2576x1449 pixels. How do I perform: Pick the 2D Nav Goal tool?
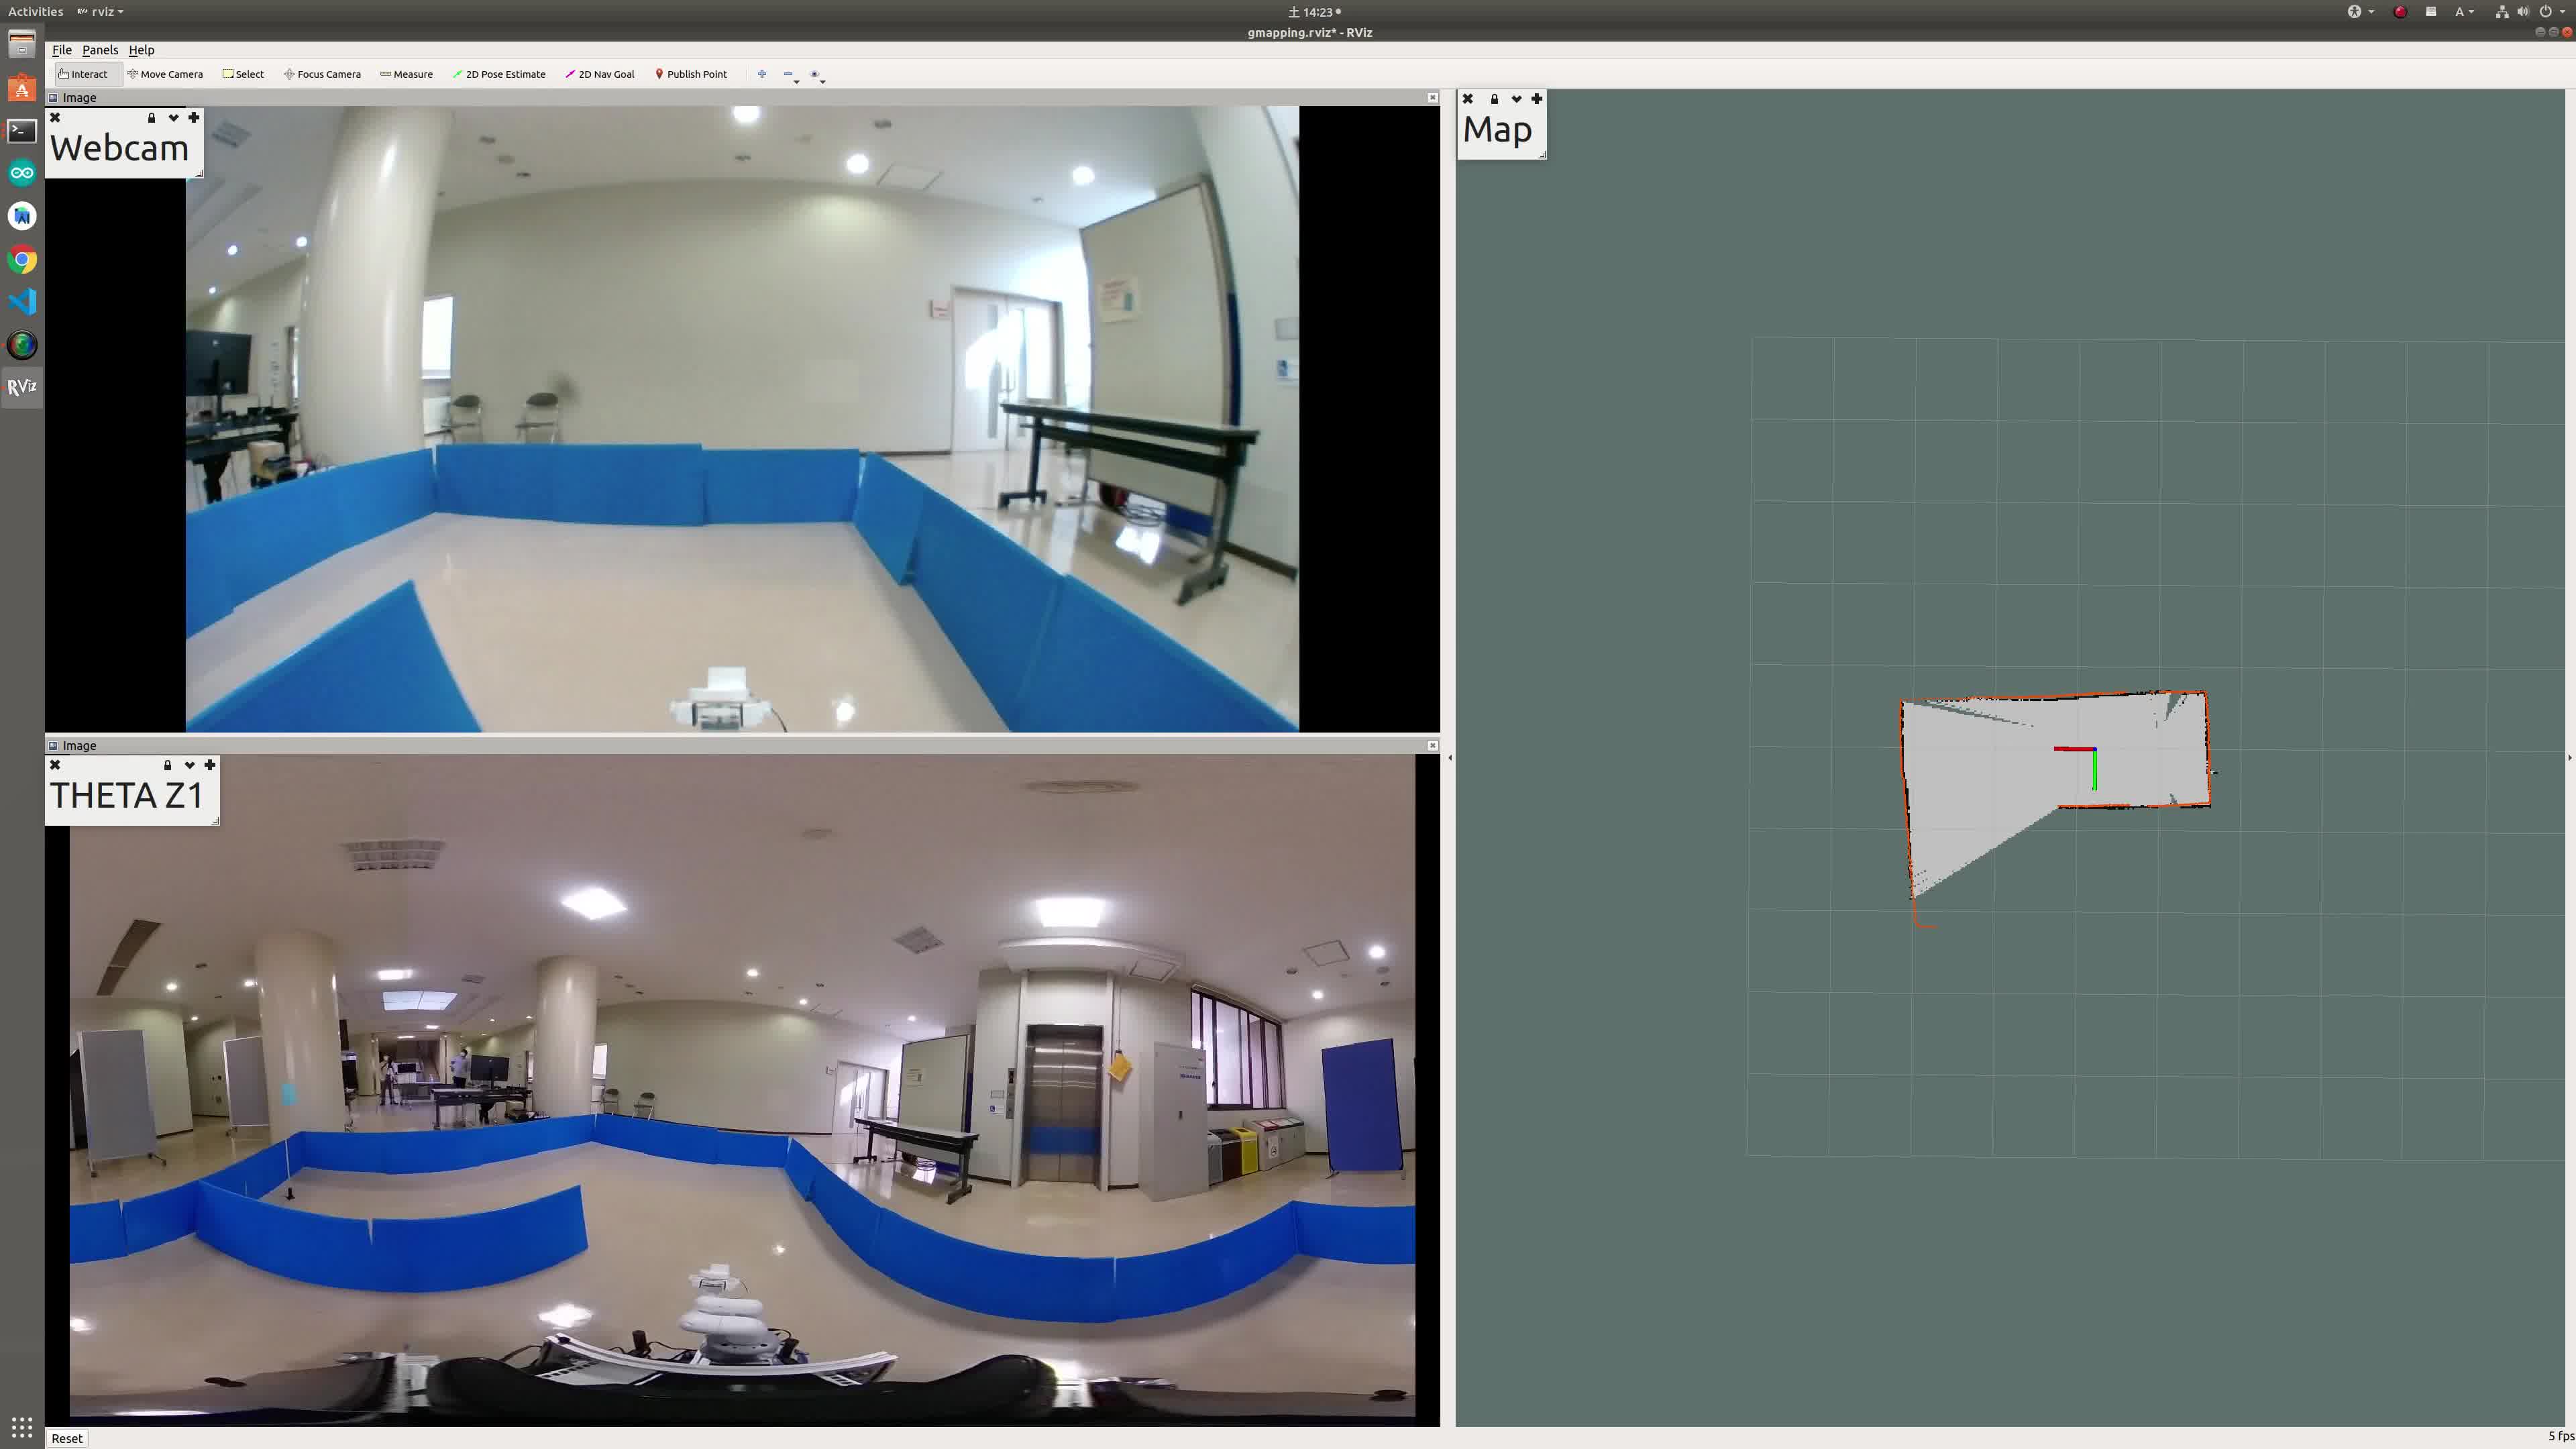[x=600, y=74]
